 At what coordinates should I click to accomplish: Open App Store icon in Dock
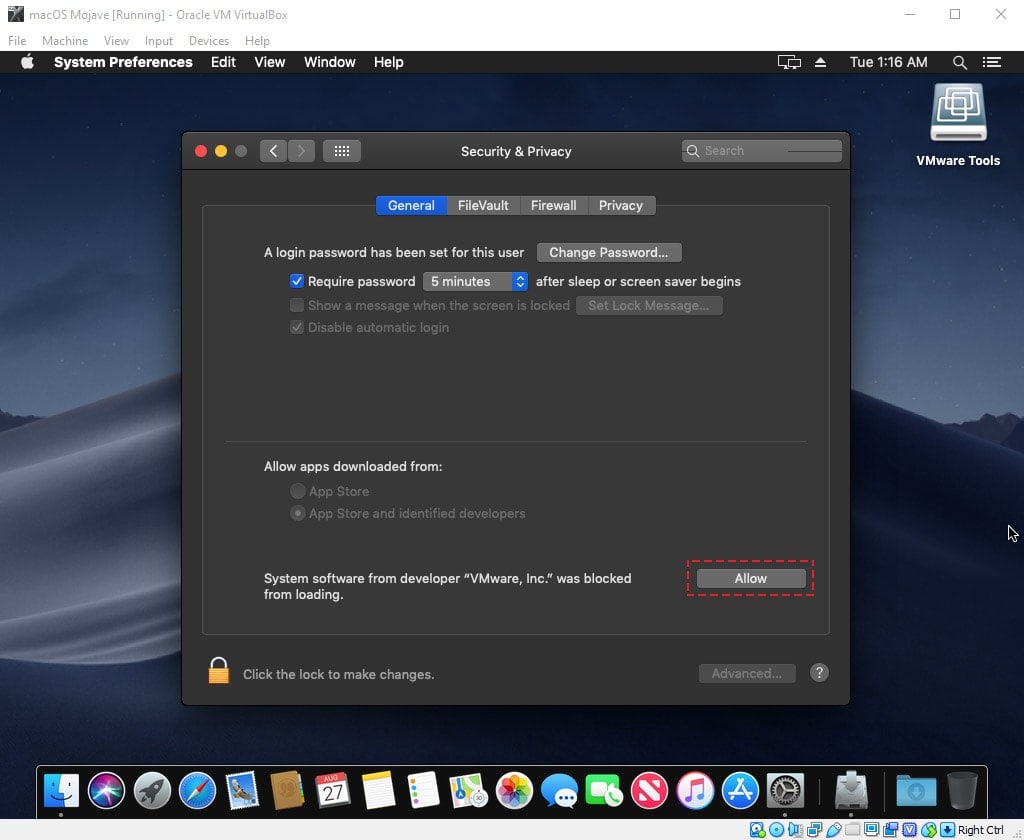tap(740, 790)
